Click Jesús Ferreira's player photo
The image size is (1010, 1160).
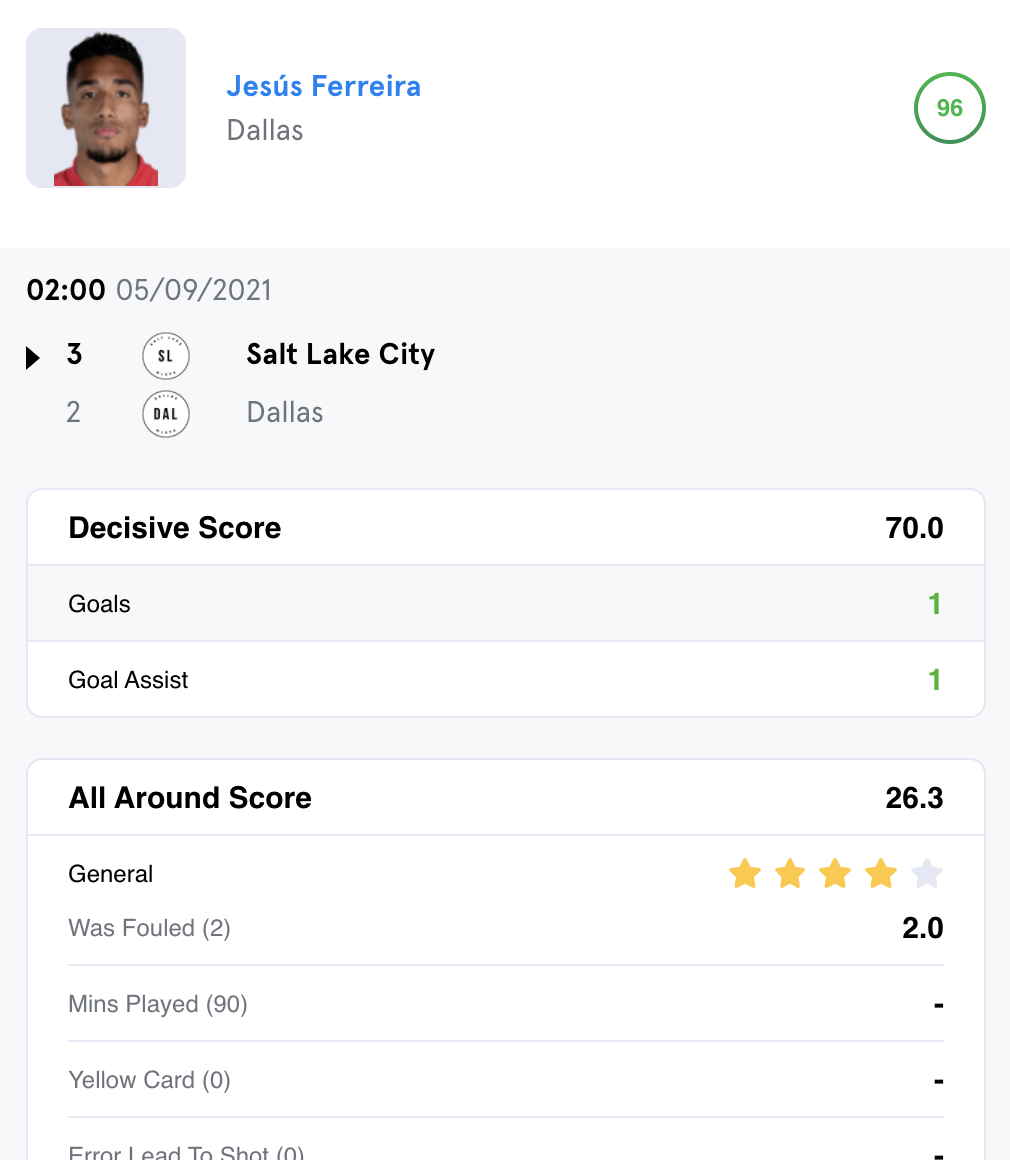pyautogui.click(x=106, y=108)
